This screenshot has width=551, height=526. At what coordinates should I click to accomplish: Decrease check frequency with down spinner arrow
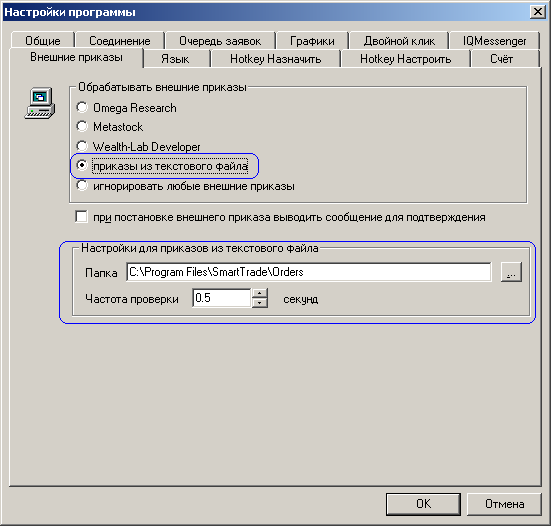260,303
